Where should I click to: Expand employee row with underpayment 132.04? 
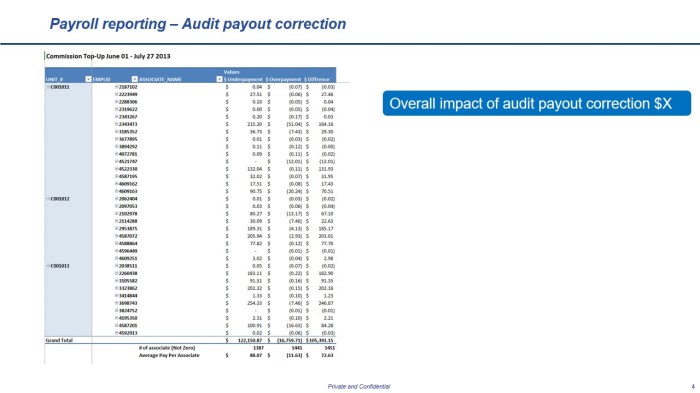click(117, 169)
